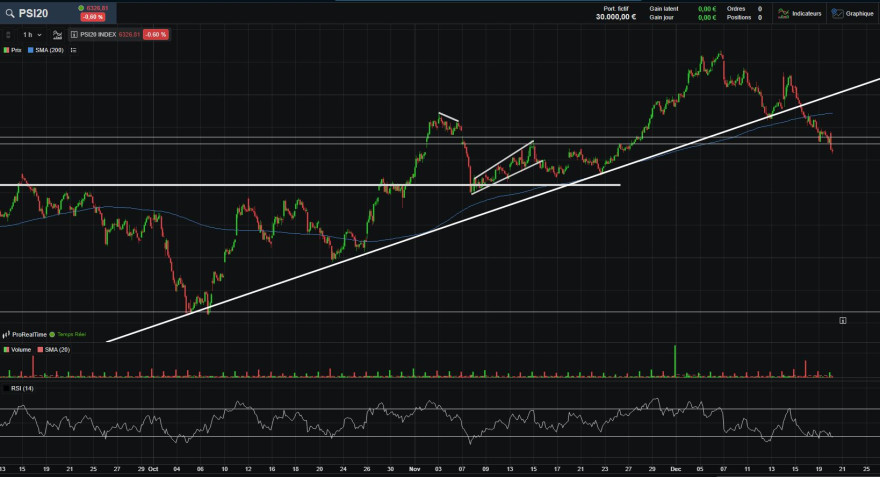Screen dimensions: 880x477
Task: Open the Graphique settings button
Action: tap(852, 13)
